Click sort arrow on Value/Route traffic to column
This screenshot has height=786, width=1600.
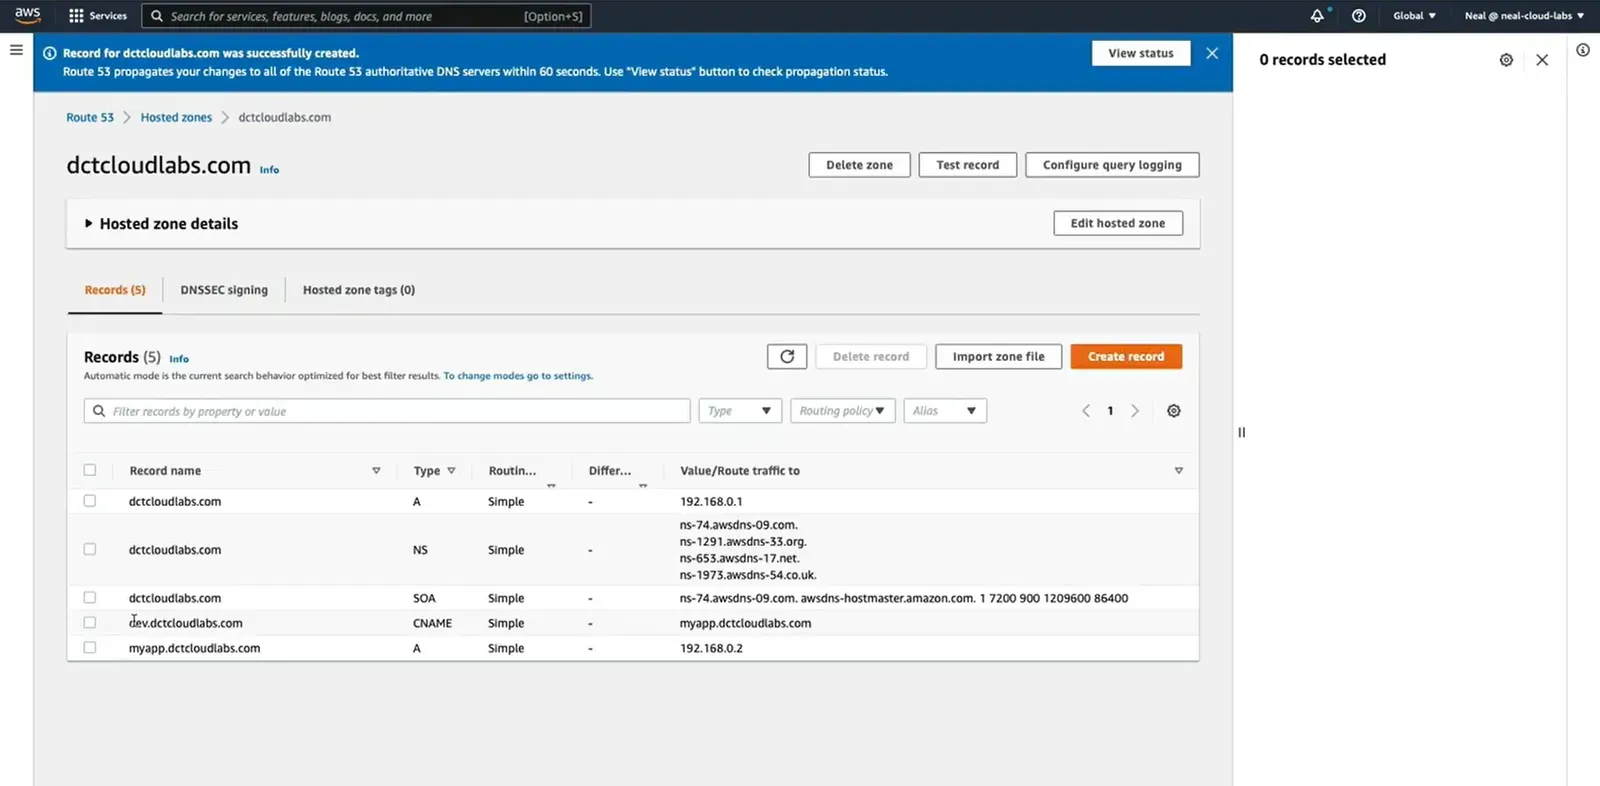1178,471
